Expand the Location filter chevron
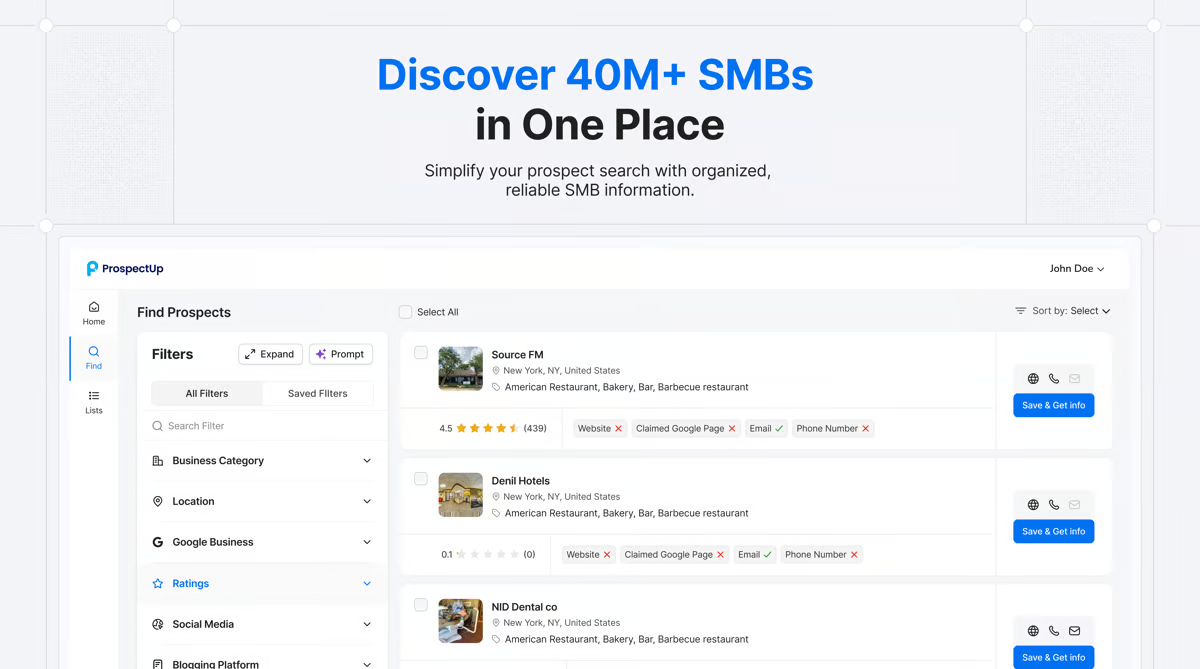This screenshot has width=1200, height=669. tap(367, 502)
